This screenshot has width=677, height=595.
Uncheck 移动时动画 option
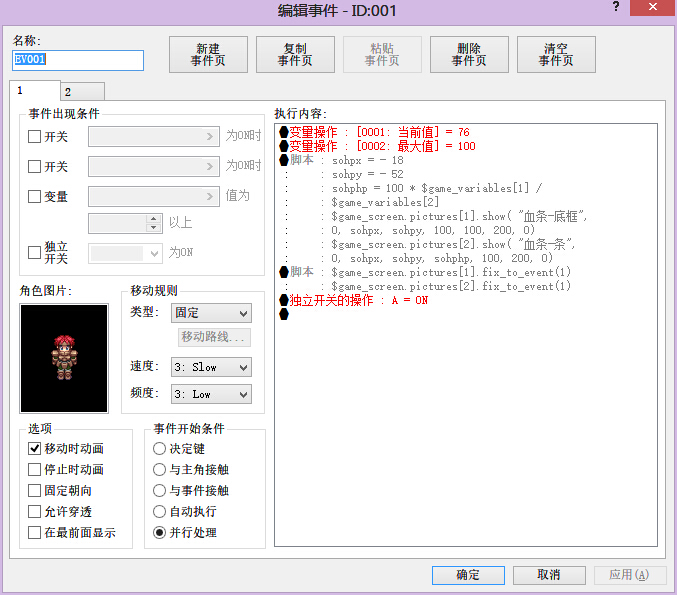34,449
